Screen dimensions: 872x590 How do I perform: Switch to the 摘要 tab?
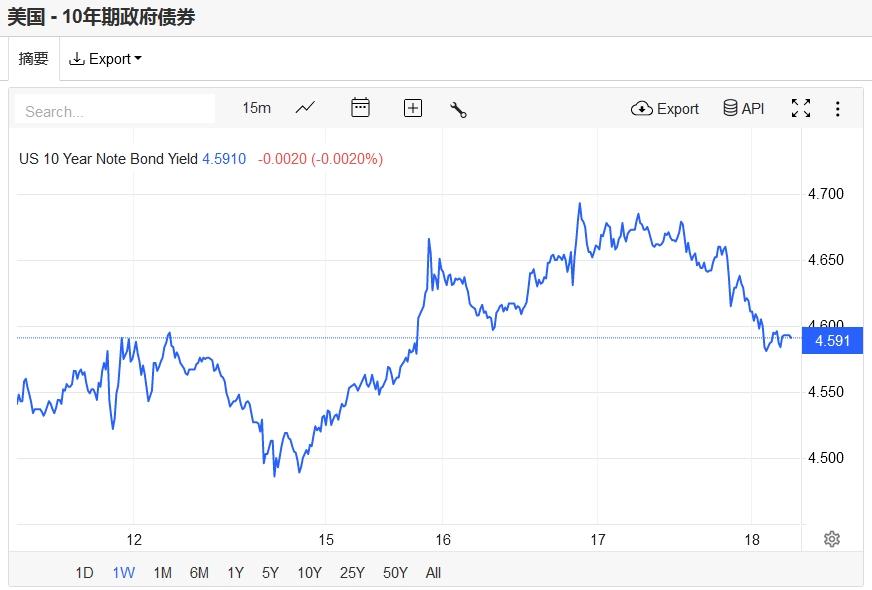point(33,59)
